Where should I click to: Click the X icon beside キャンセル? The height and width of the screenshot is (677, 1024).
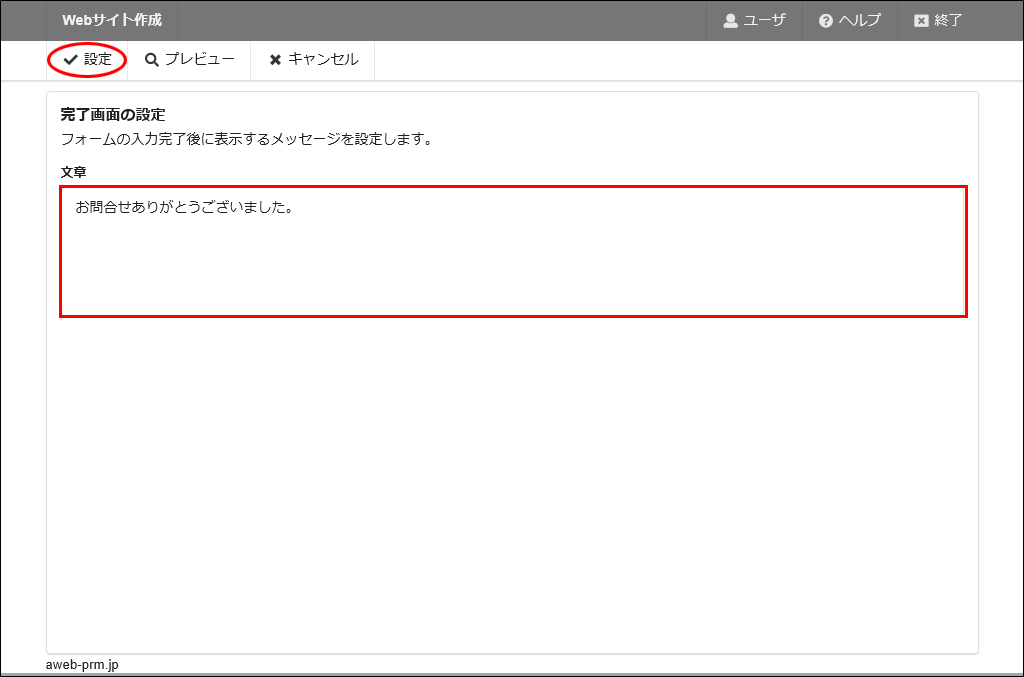pyautogui.click(x=275, y=60)
